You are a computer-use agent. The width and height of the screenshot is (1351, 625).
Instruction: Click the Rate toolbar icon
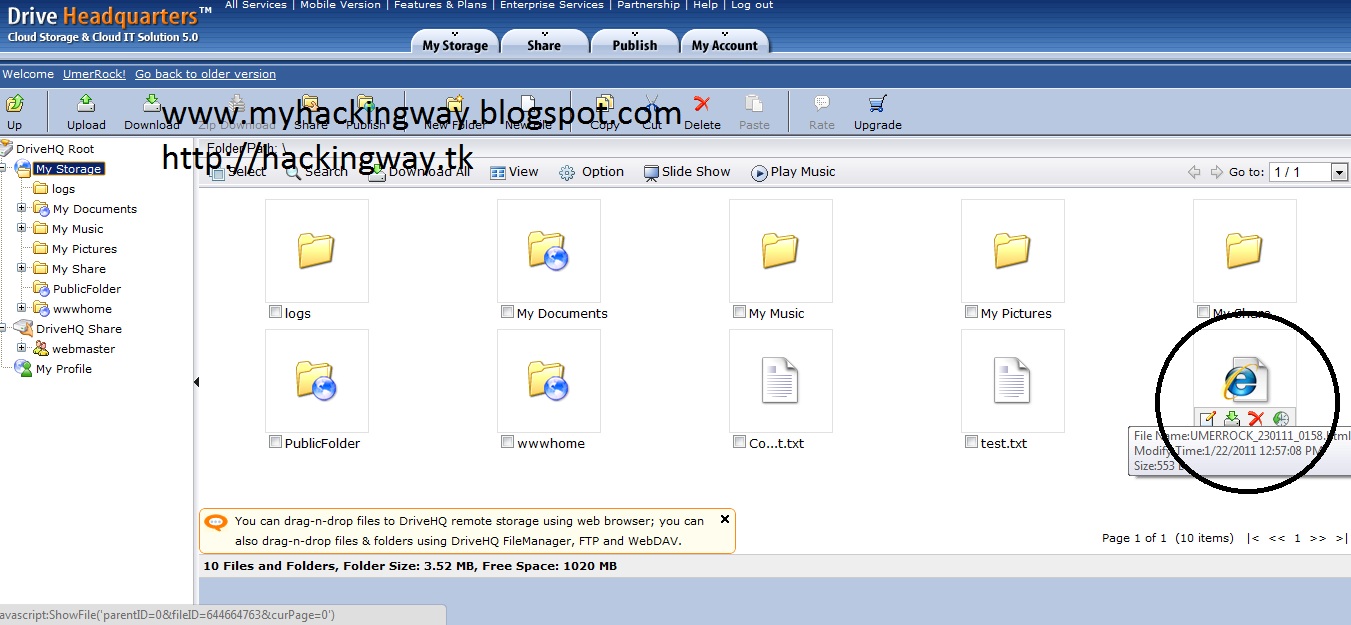[821, 104]
